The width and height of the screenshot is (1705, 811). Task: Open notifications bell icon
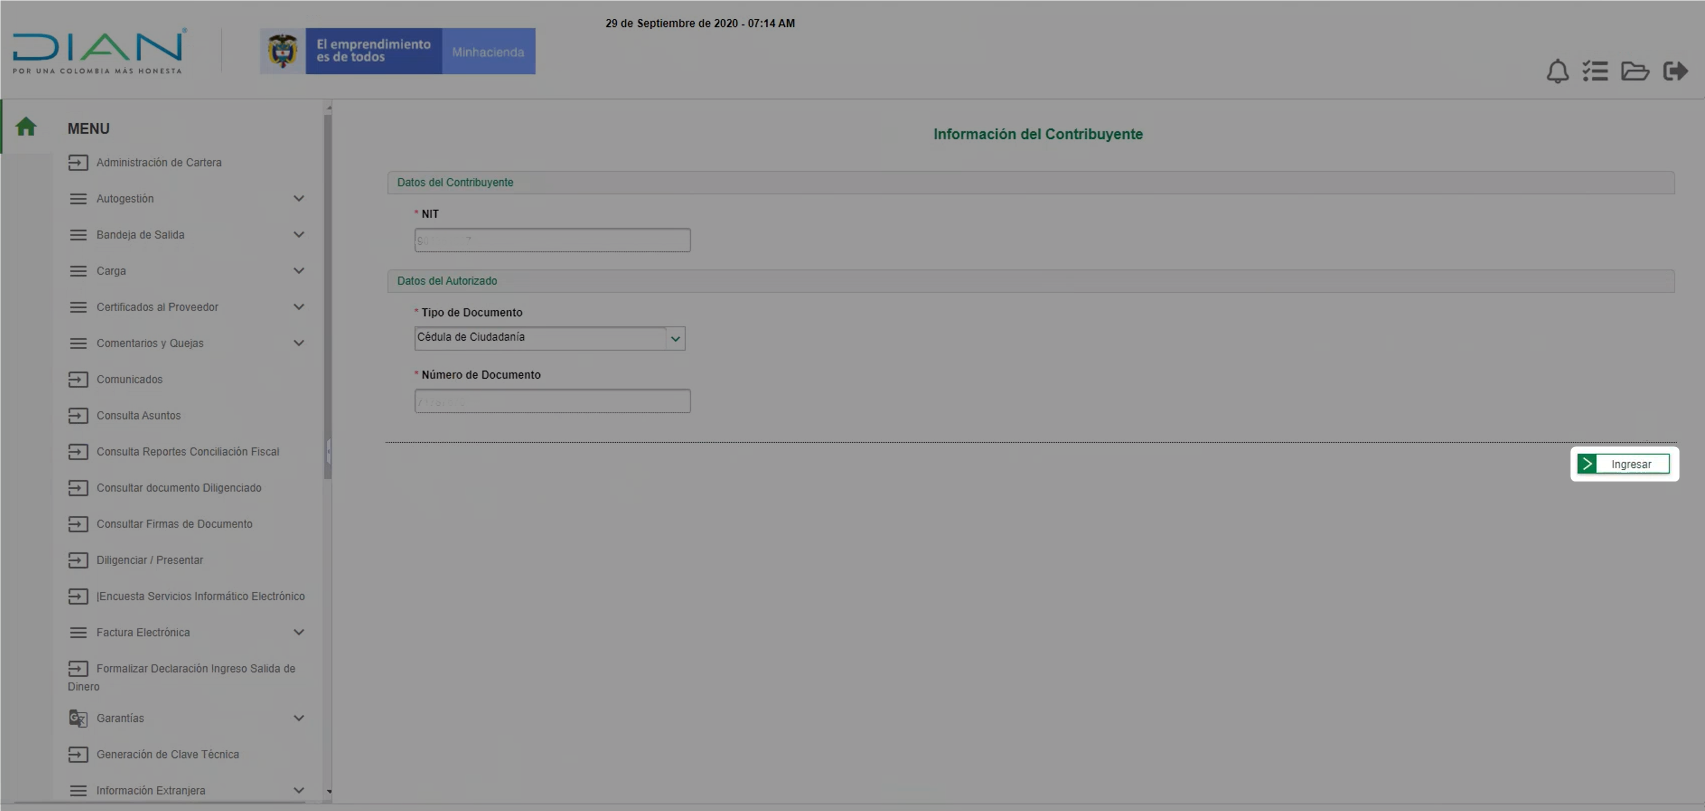(1557, 71)
